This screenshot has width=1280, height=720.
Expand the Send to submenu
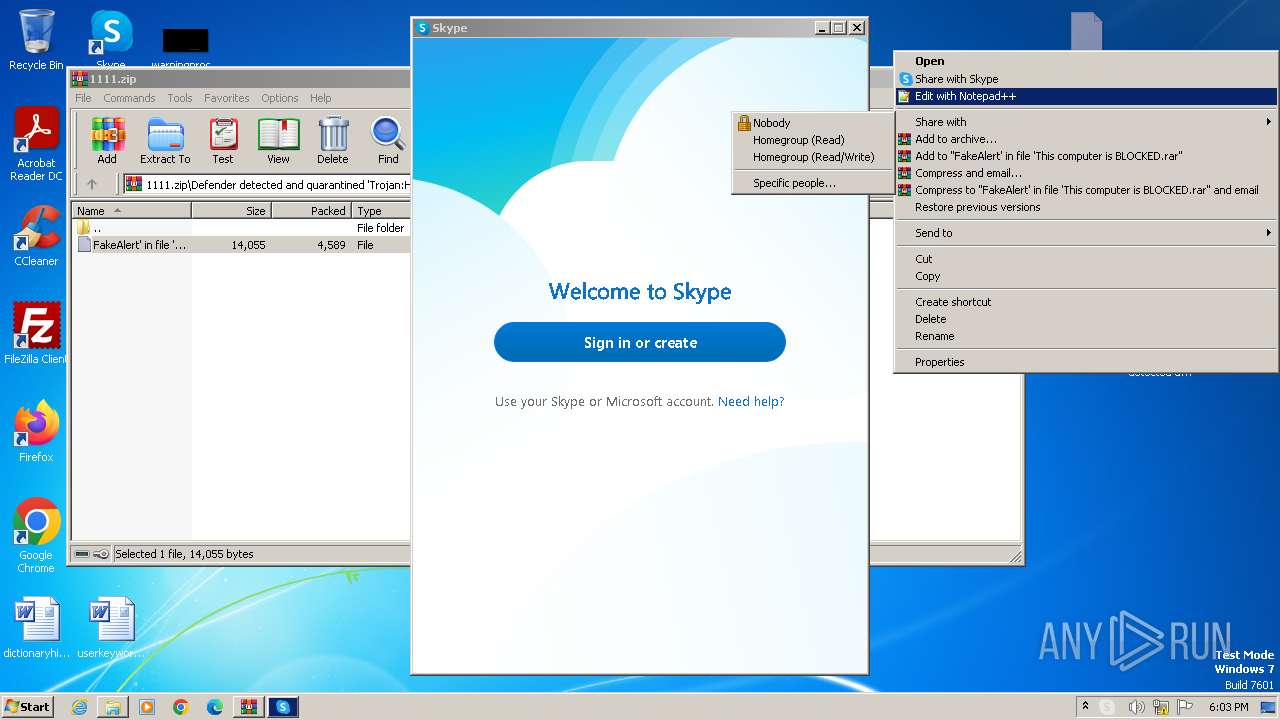(x=1085, y=233)
